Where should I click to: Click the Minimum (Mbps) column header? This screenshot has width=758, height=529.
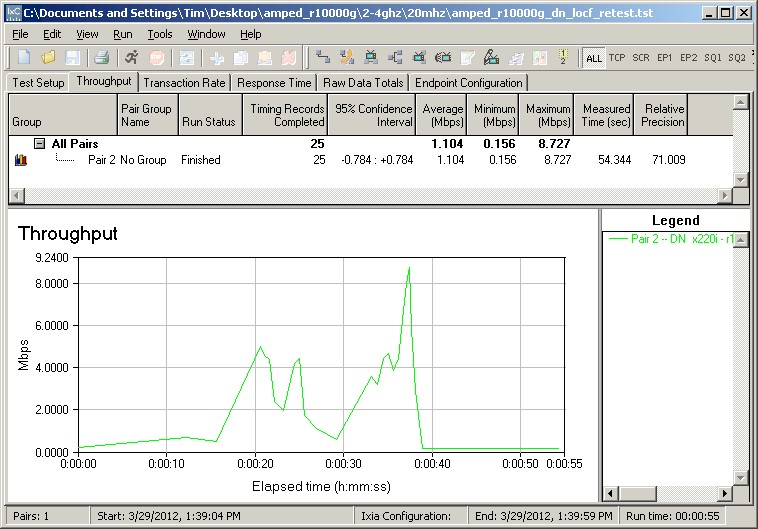[x=494, y=115]
